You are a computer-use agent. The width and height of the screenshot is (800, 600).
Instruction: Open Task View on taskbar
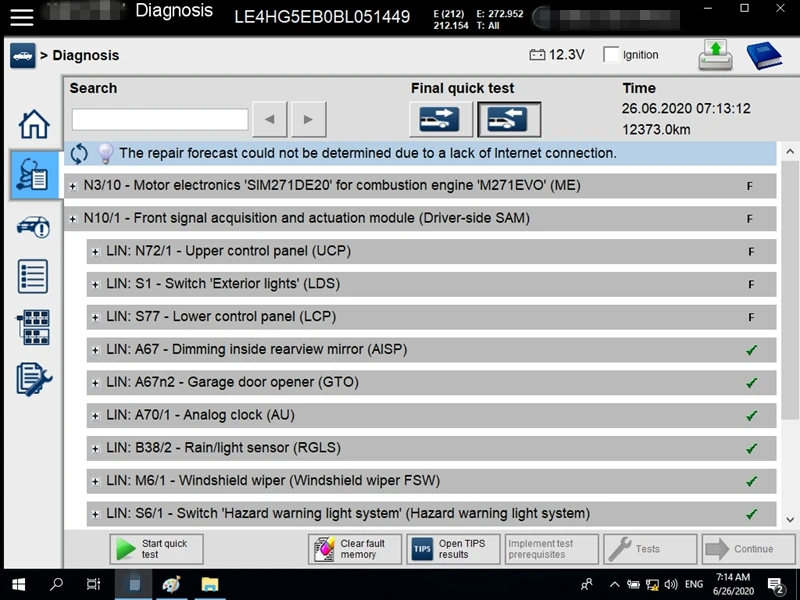[x=93, y=585]
